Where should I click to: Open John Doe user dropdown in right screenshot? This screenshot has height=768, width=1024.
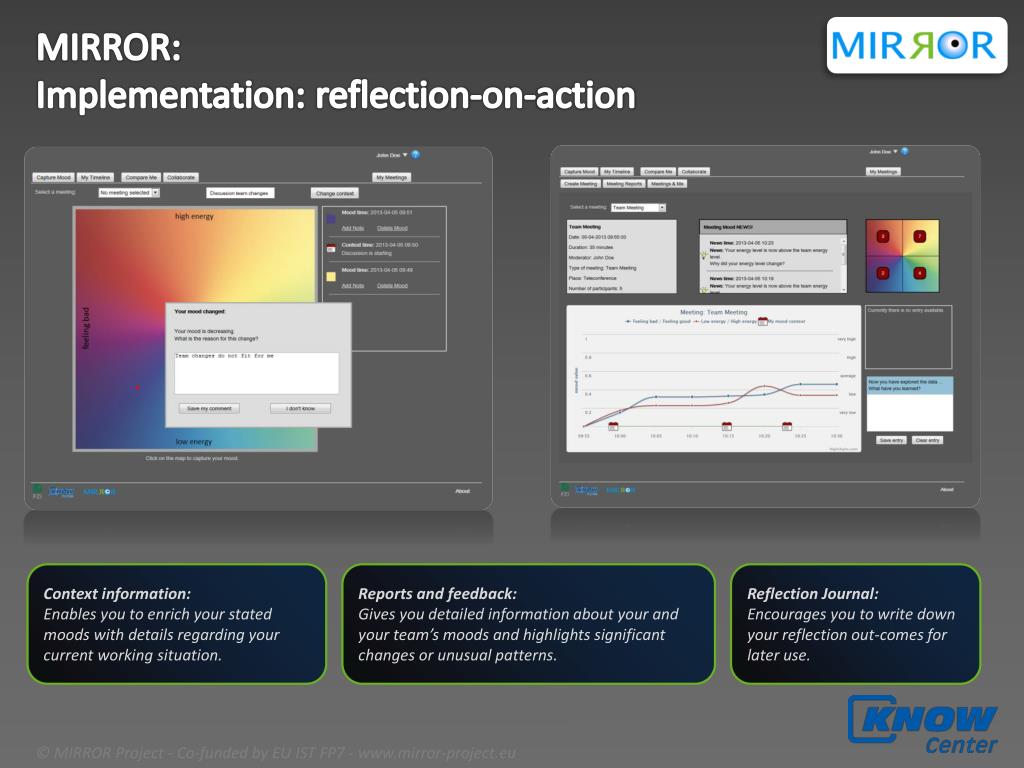[x=884, y=152]
